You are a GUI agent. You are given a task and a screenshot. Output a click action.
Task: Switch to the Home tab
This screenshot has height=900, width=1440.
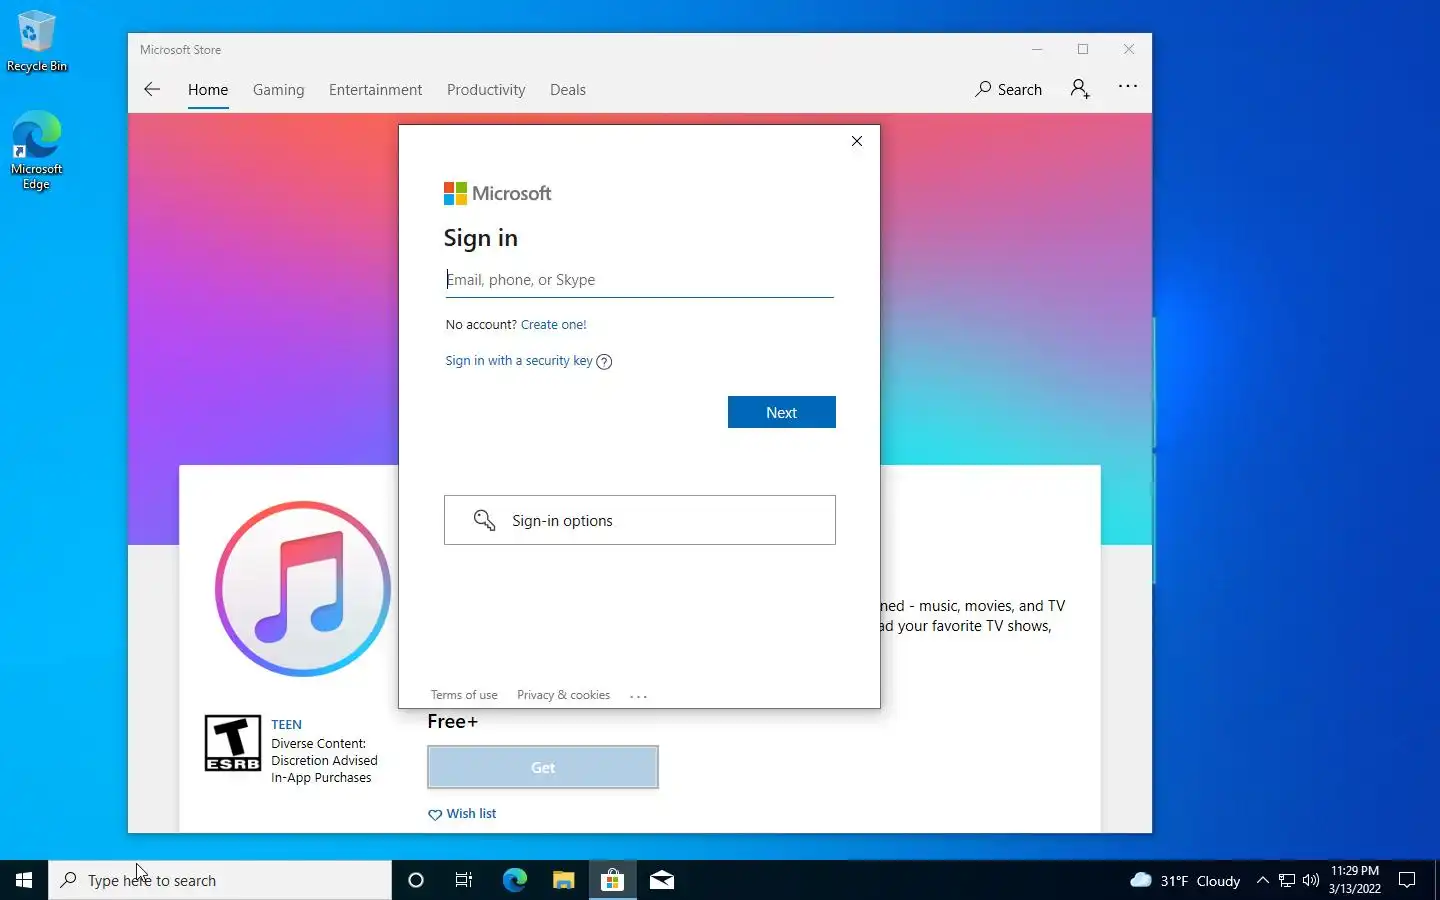[x=208, y=90]
